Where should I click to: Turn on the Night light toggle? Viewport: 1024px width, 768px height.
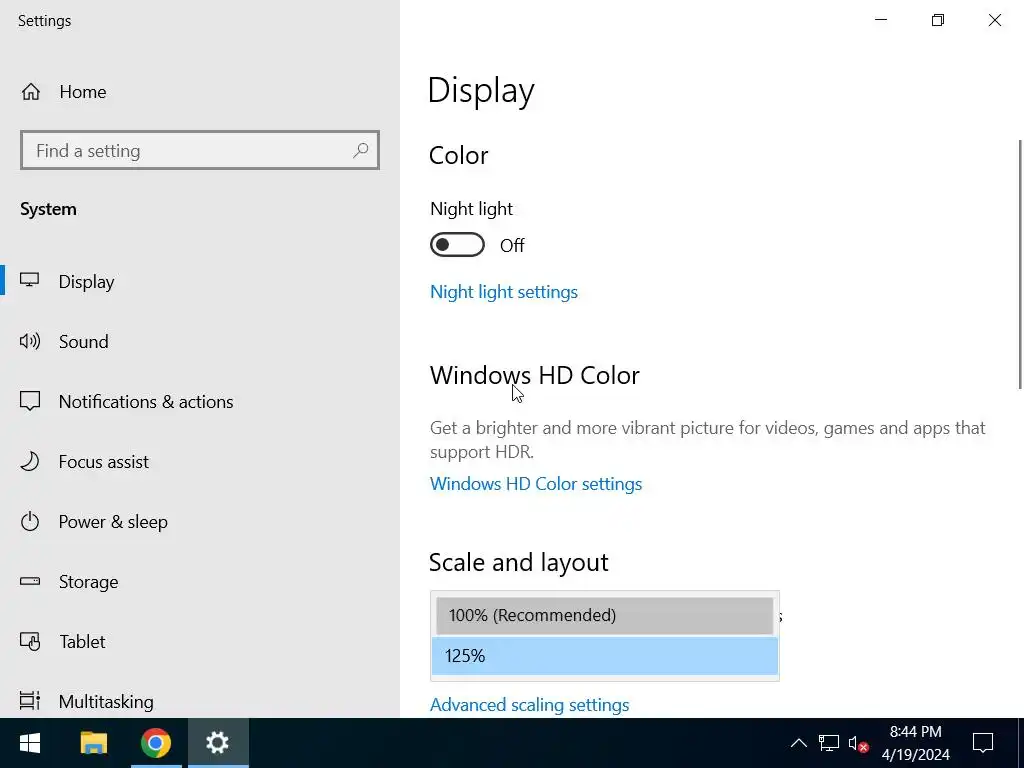[457, 245]
